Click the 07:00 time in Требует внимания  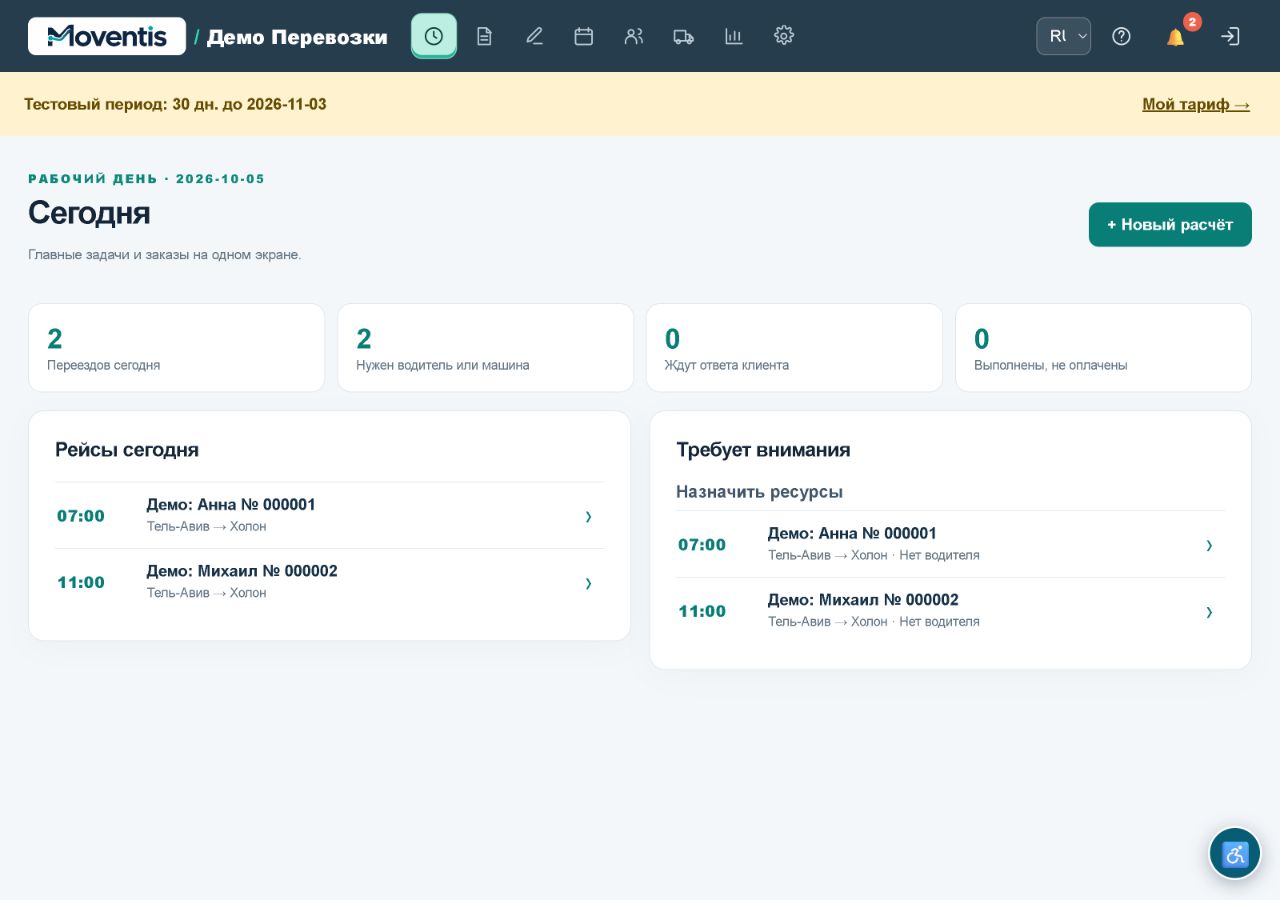pyautogui.click(x=702, y=545)
